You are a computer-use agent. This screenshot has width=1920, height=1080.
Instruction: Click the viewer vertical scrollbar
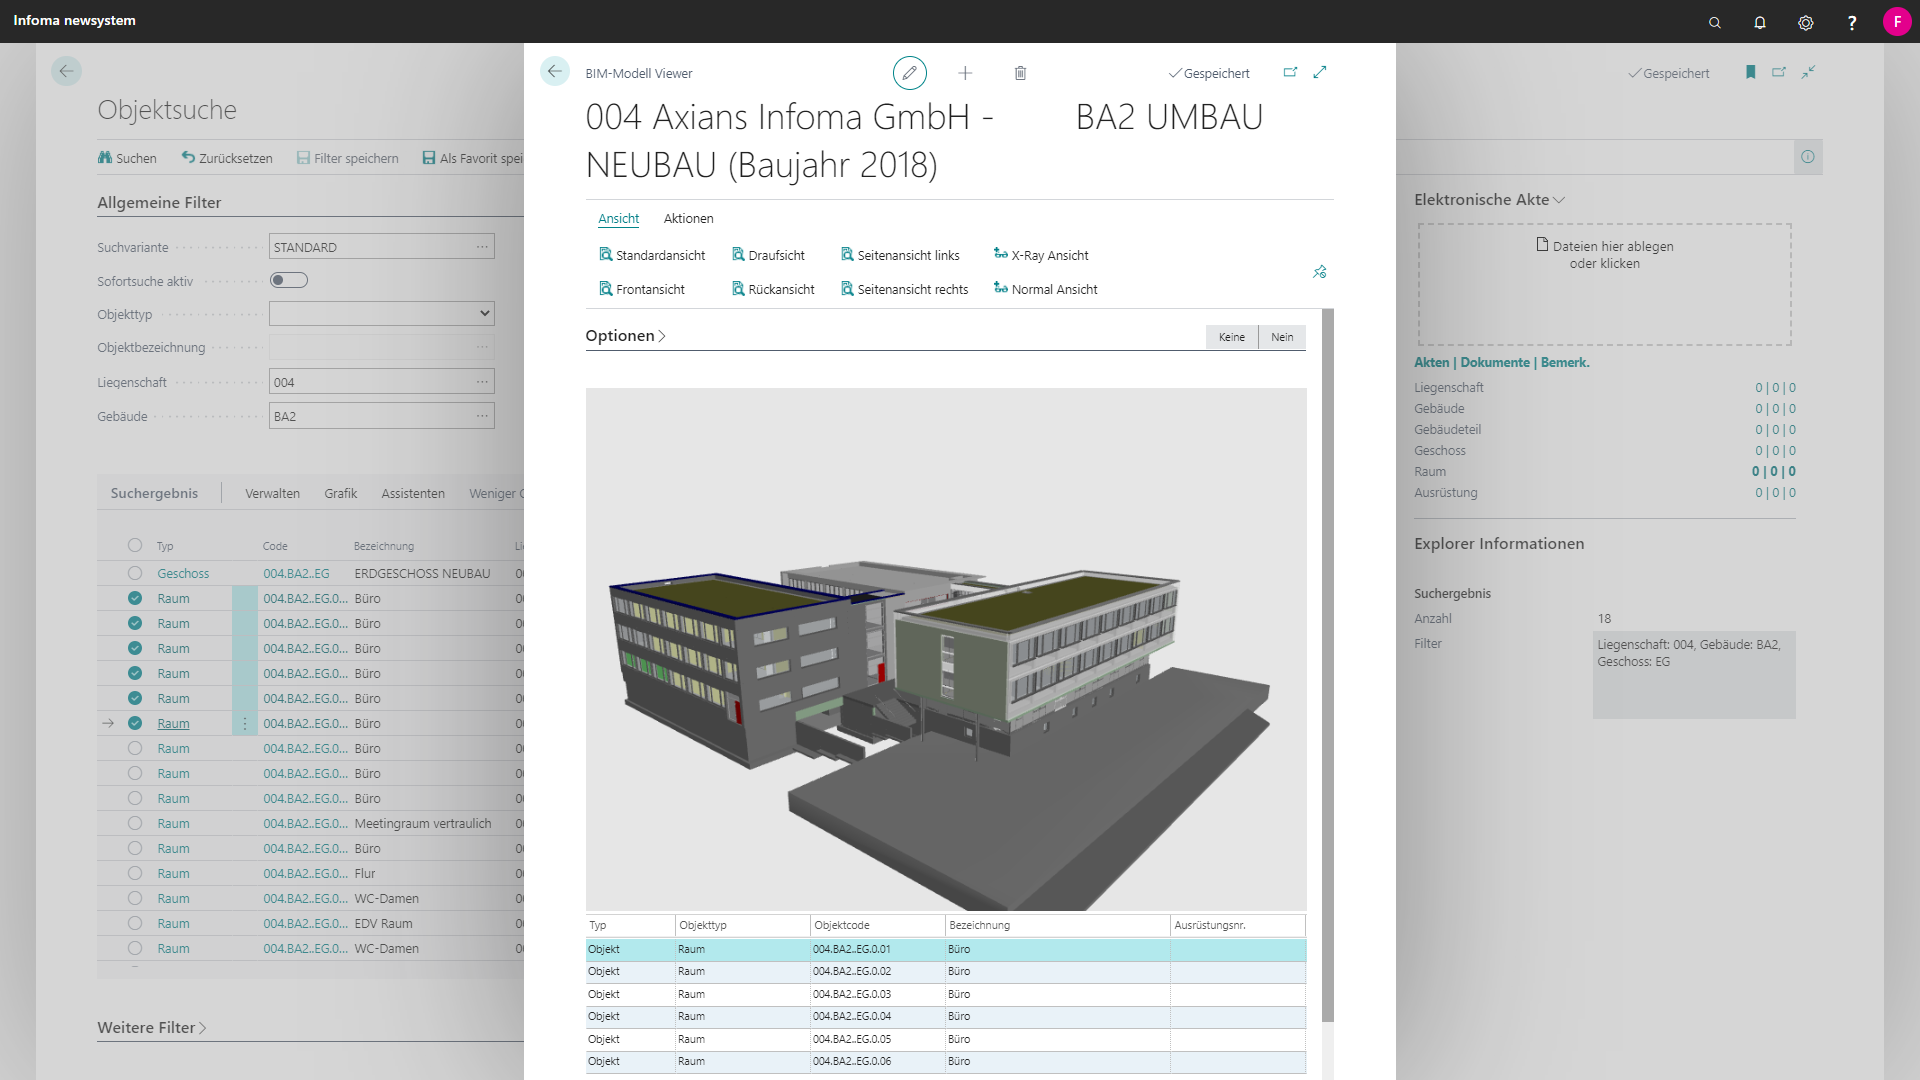click(1328, 660)
